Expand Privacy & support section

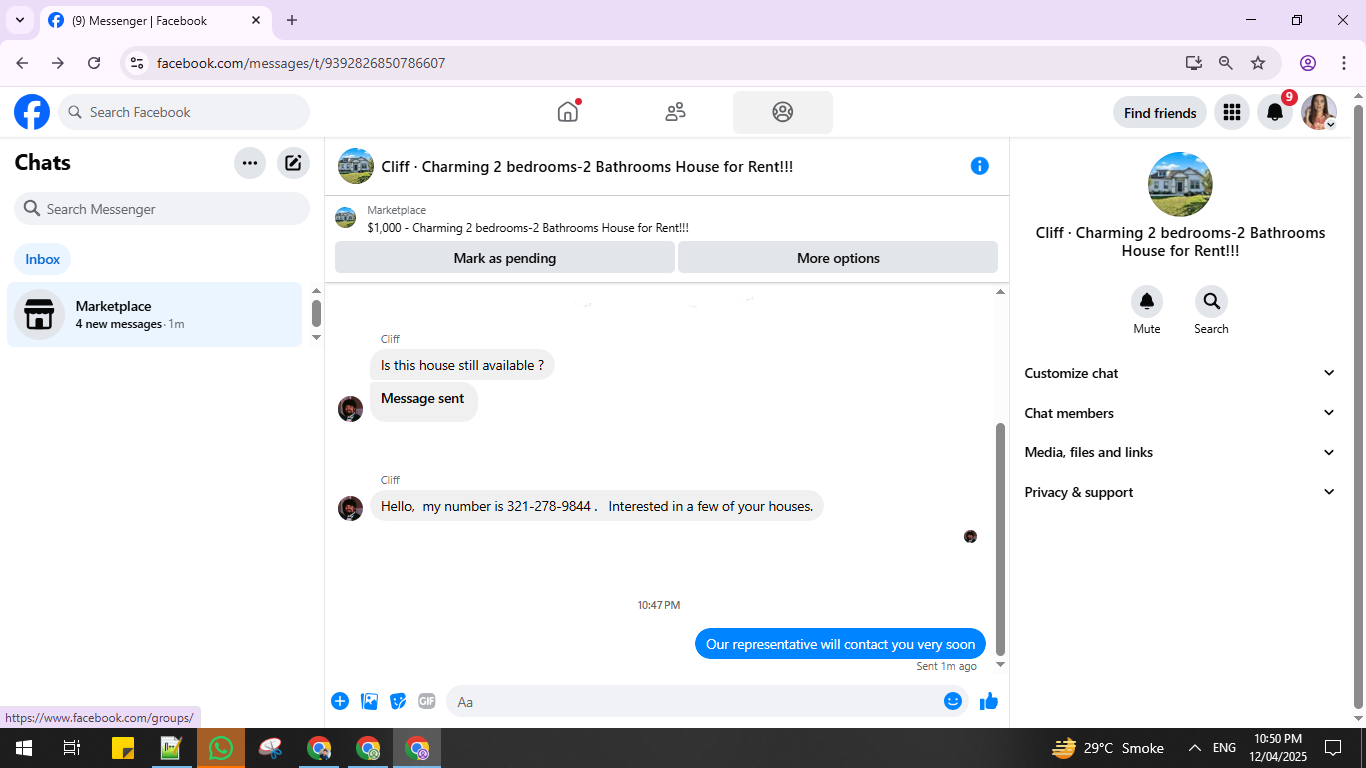click(x=1180, y=492)
